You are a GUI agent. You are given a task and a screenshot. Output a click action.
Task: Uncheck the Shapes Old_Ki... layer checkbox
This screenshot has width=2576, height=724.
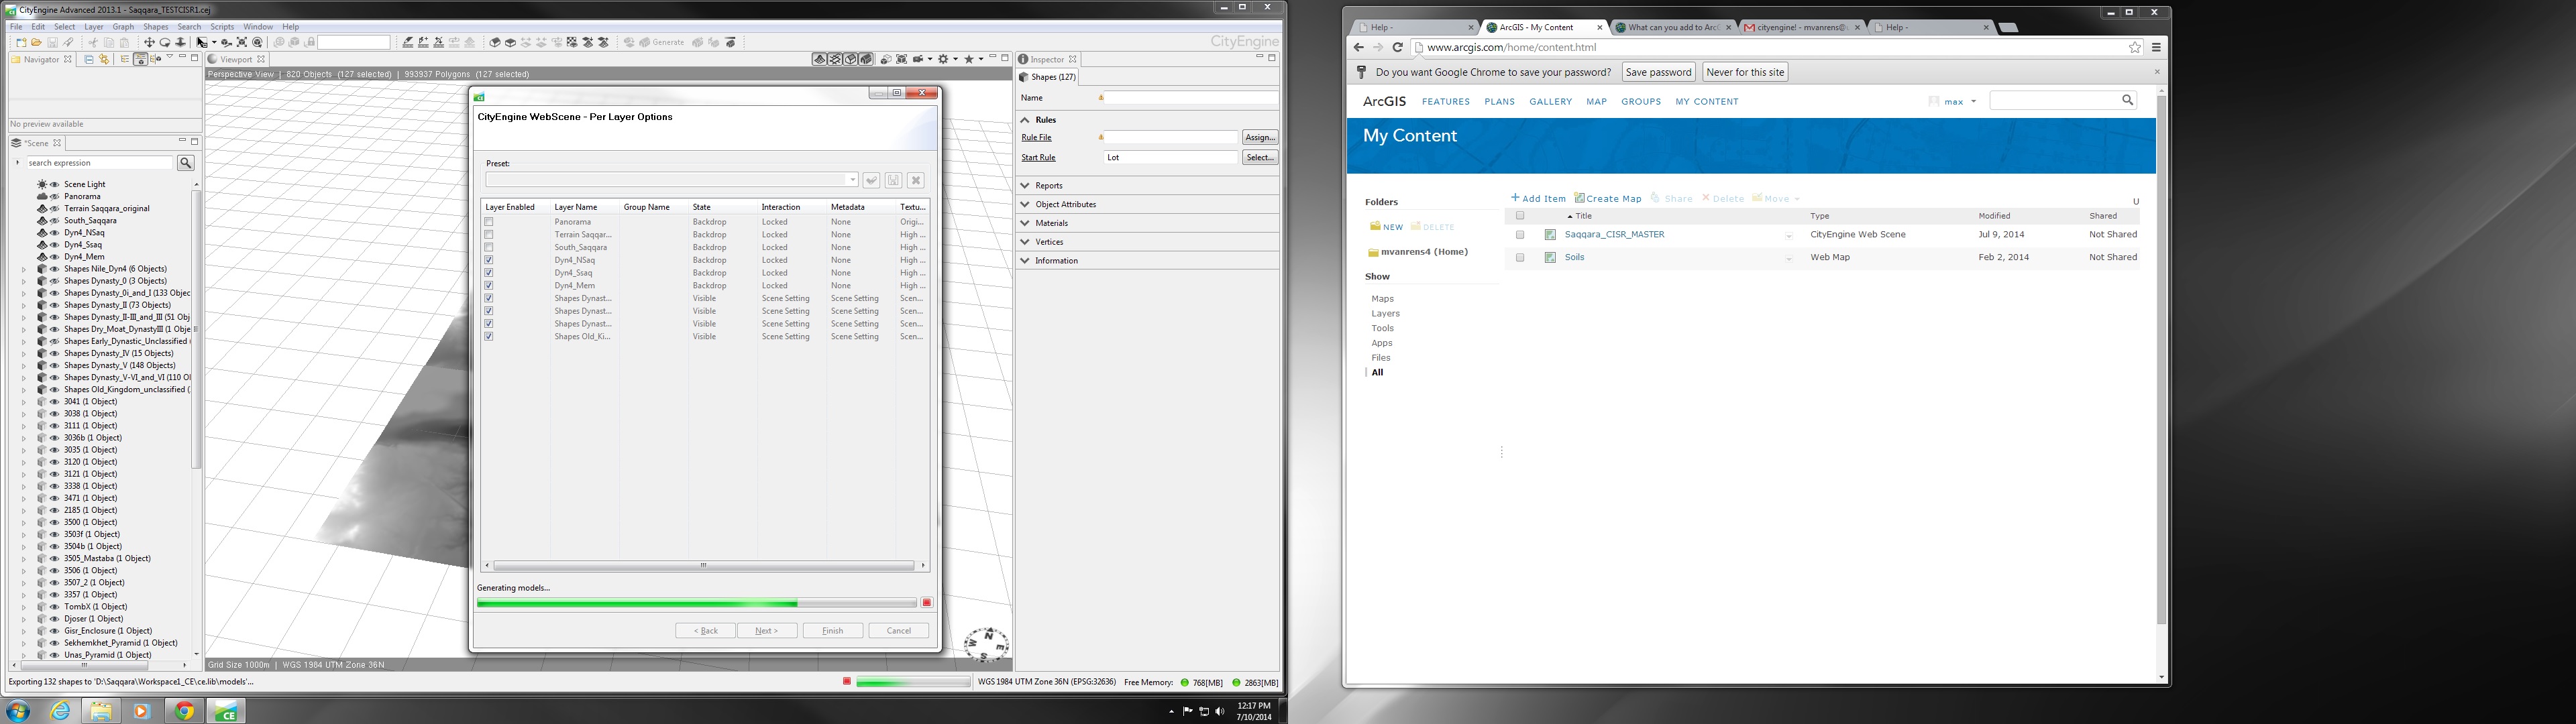point(489,337)
